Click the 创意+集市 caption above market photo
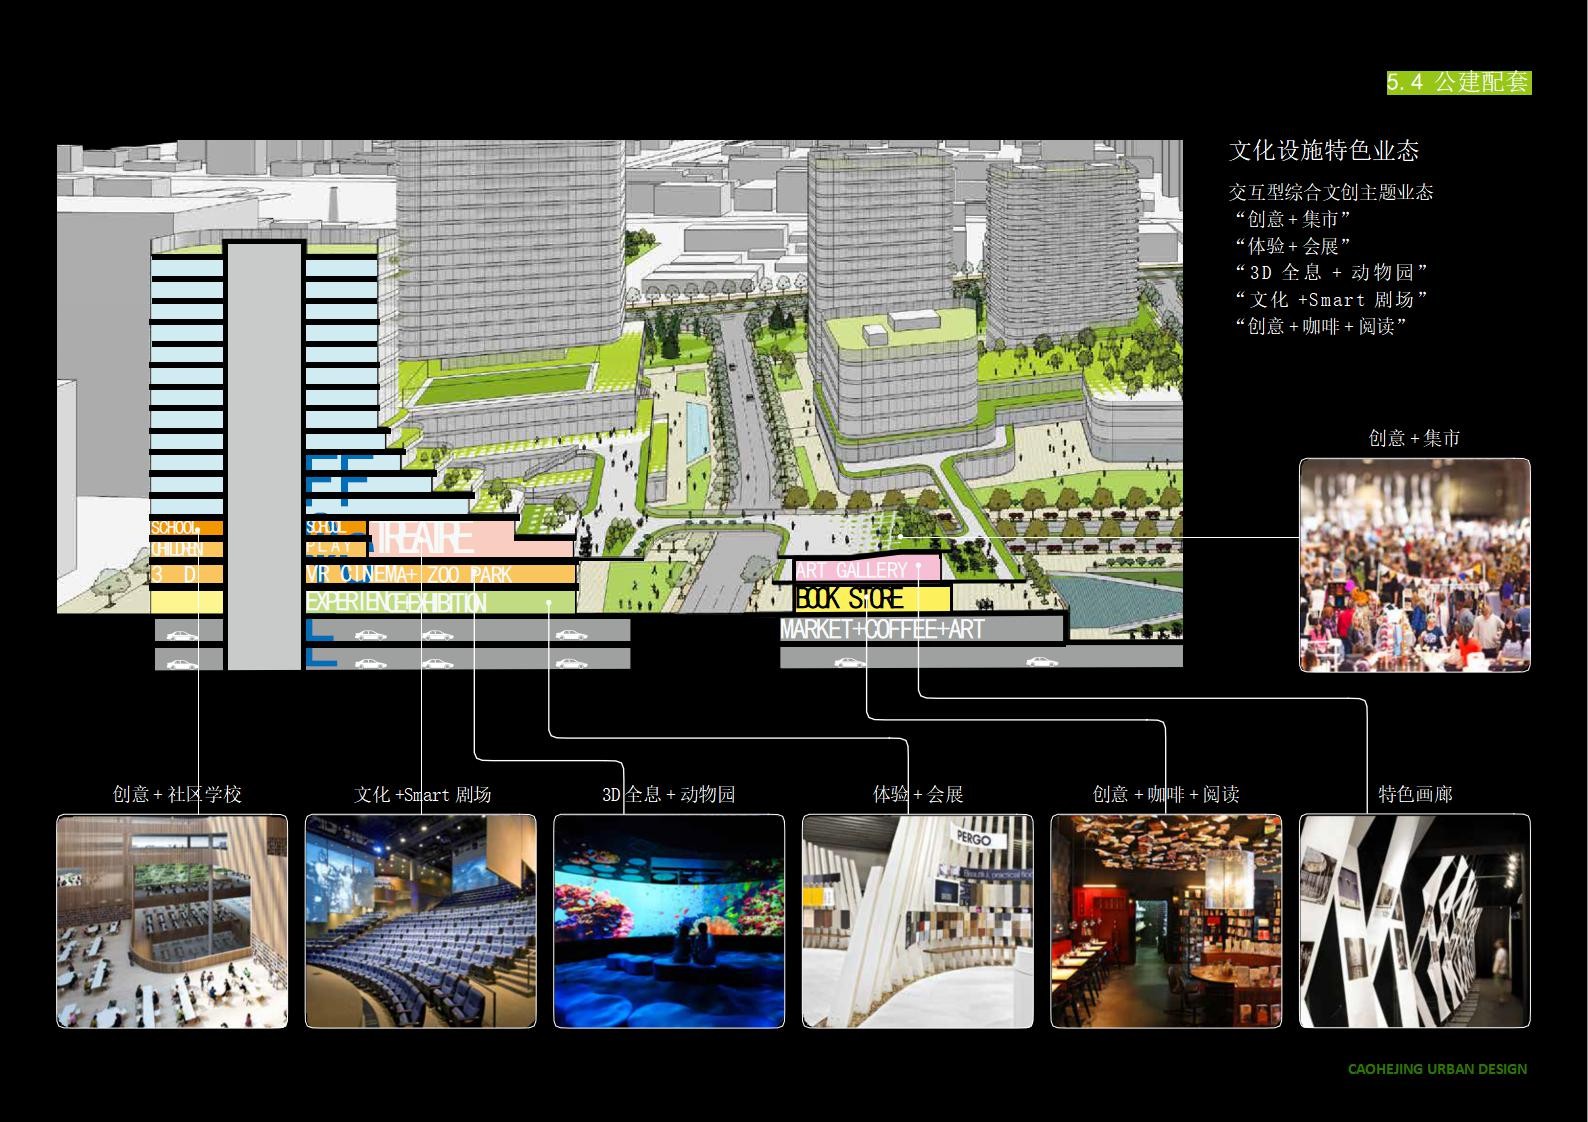This screenshot has height=1122, width=1588. 1414,438
